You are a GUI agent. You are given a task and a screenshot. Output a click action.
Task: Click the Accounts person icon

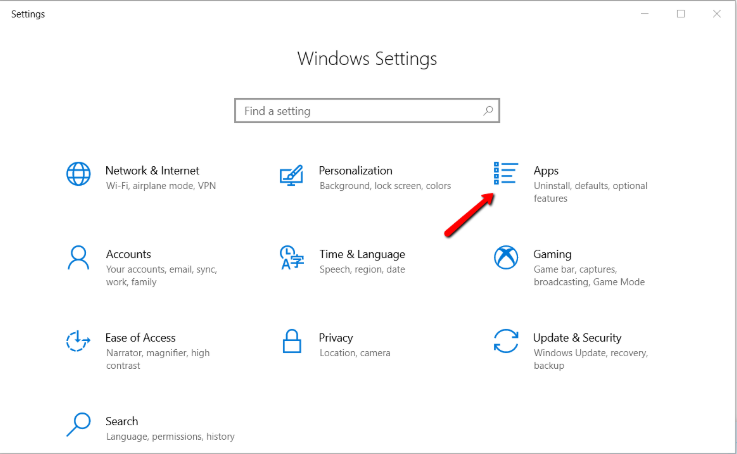click(78, 258)
